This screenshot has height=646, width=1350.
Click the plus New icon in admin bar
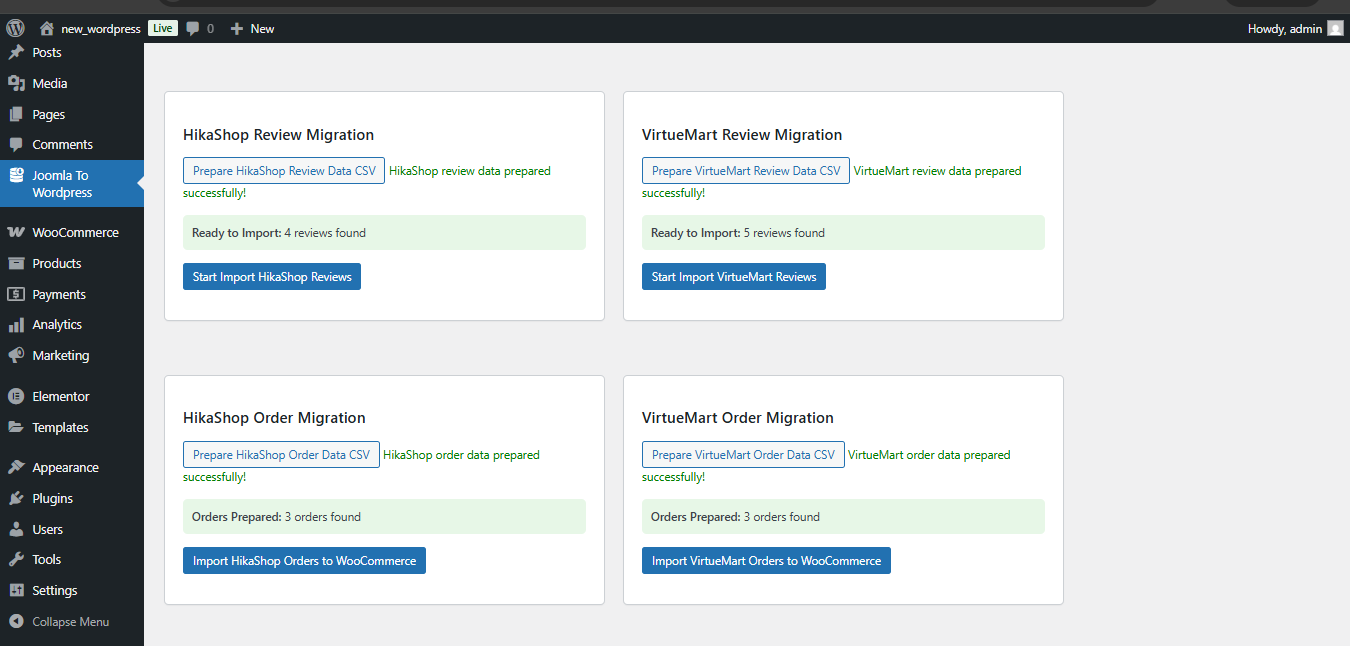(x=237, y=29)
